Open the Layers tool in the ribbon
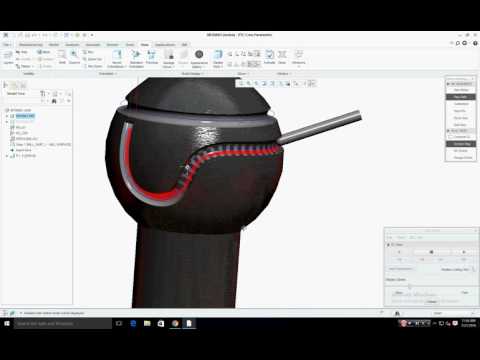The width and height of the screenshot is (480, 360). (8, 57)
